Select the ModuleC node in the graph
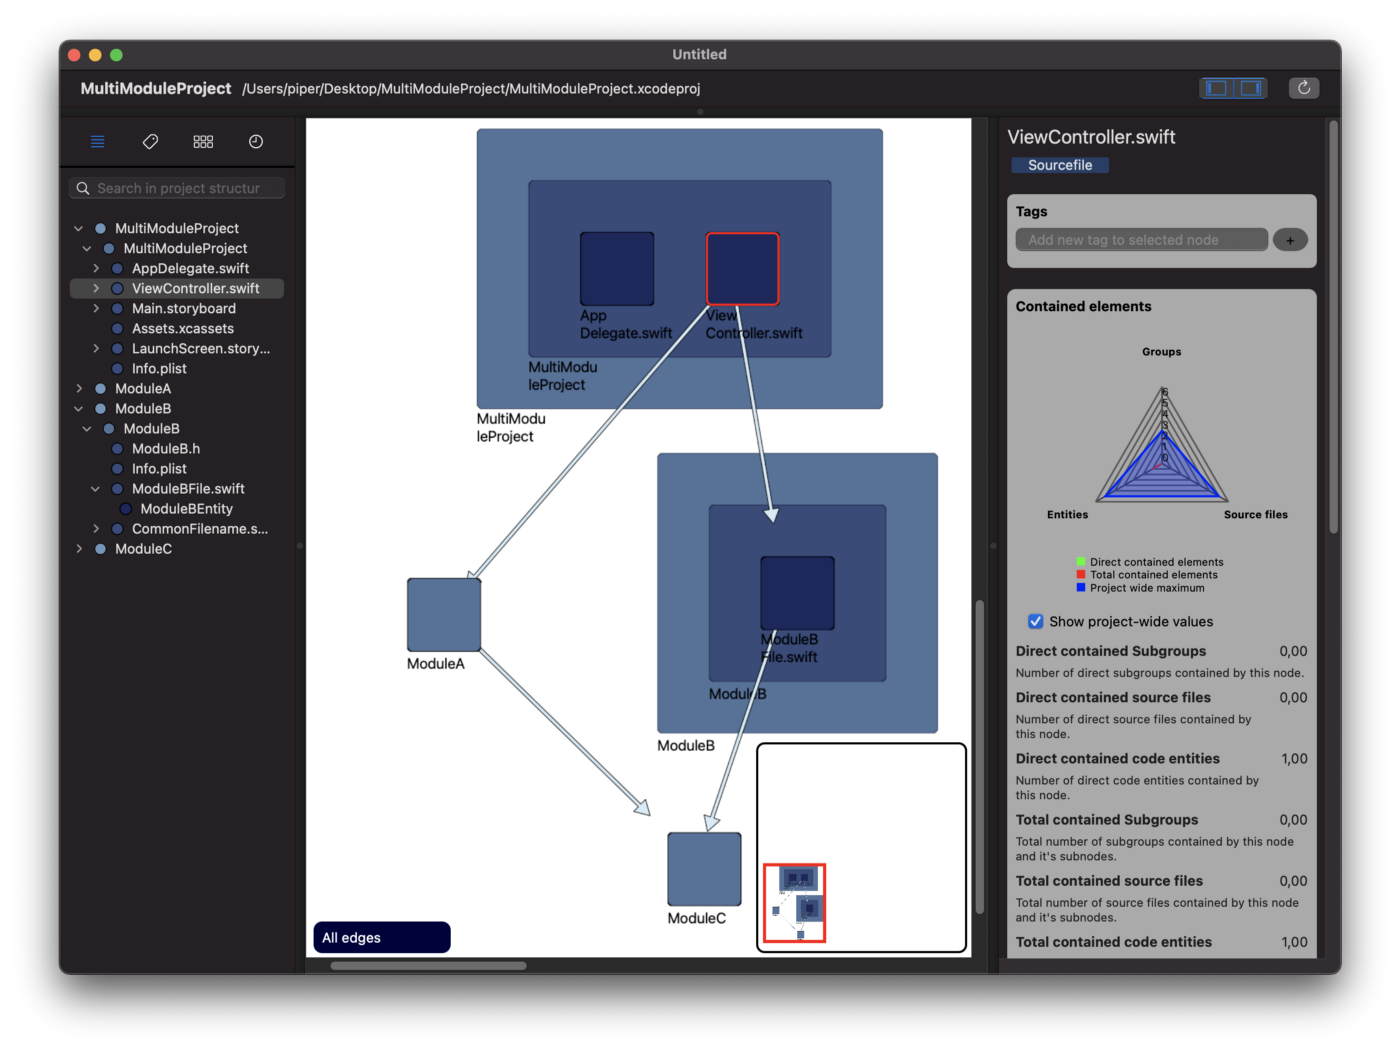 tap(704, 869)
